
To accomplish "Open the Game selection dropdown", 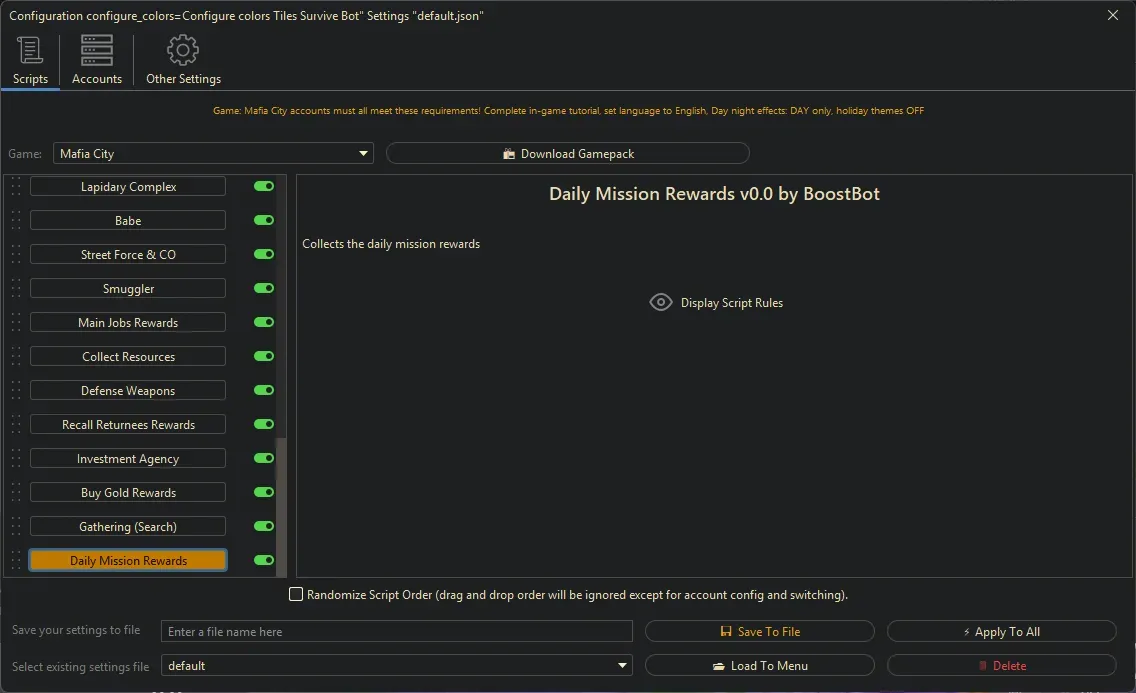I will [x=363, y=153].
